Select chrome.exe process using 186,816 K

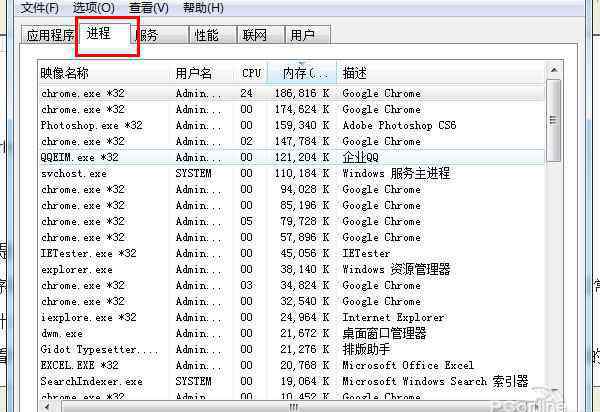click(x=292, y=93)
